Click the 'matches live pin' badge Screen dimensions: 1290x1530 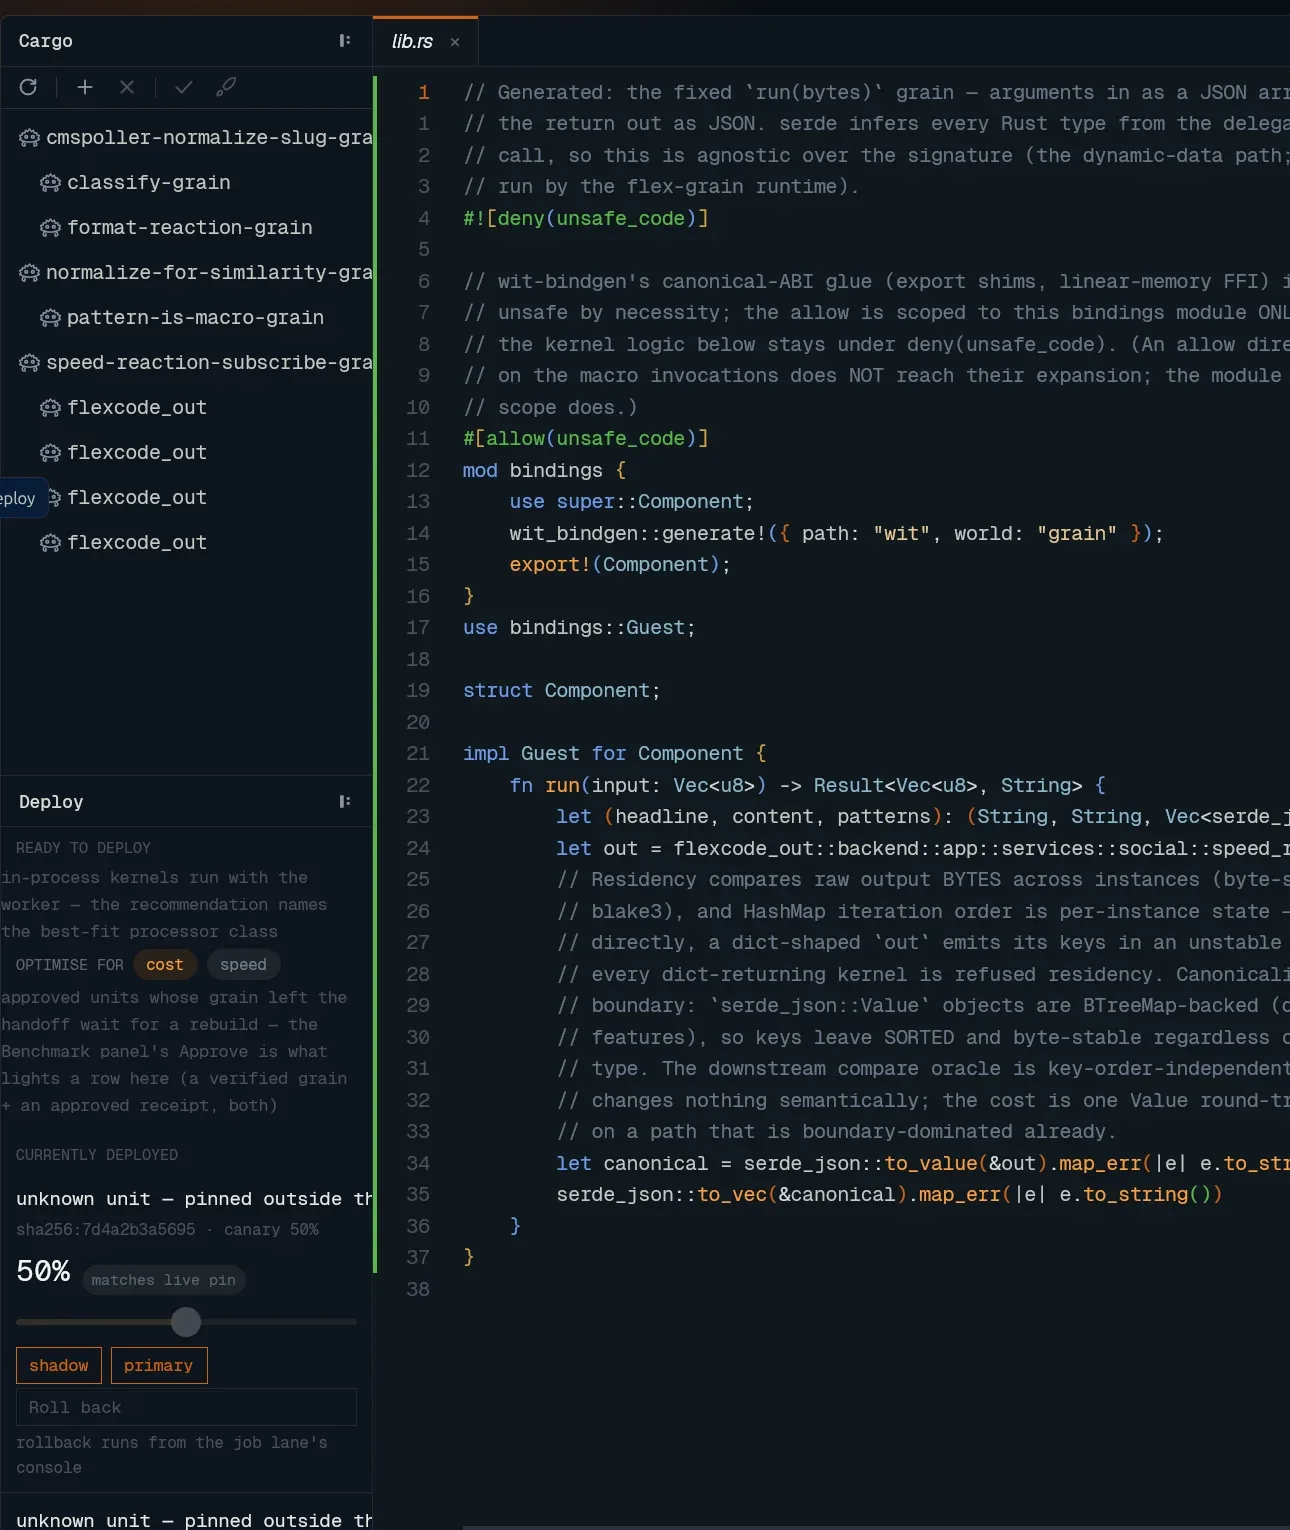164,1280
